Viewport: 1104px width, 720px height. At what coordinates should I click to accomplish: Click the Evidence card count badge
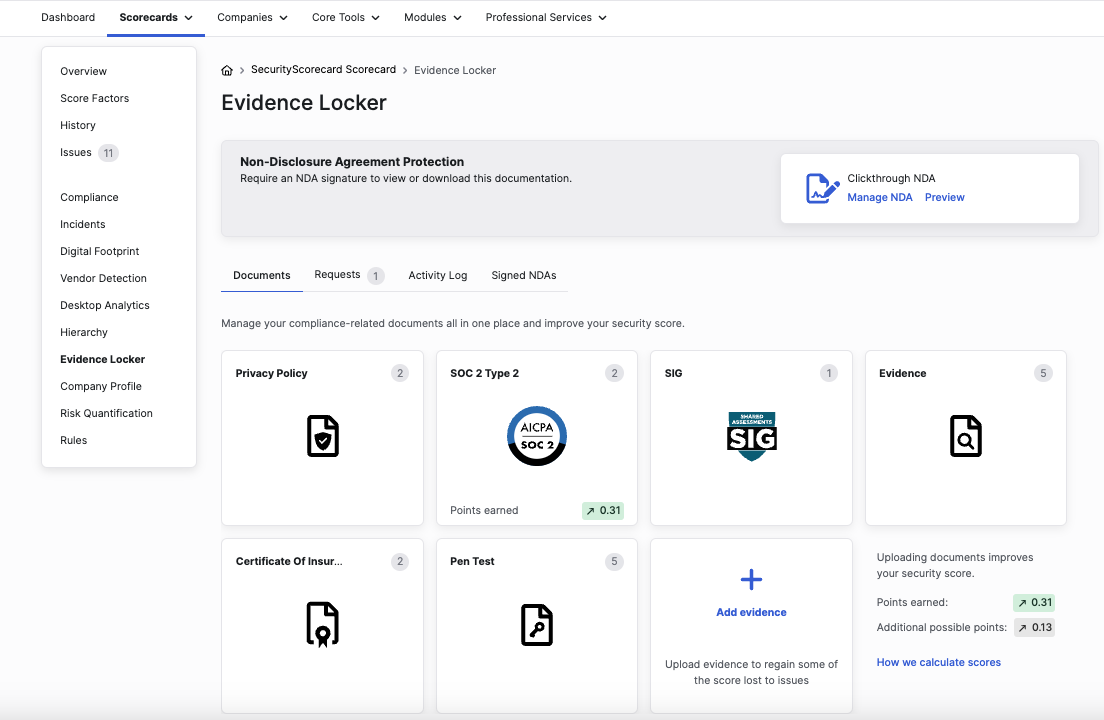pos(1043,373)
